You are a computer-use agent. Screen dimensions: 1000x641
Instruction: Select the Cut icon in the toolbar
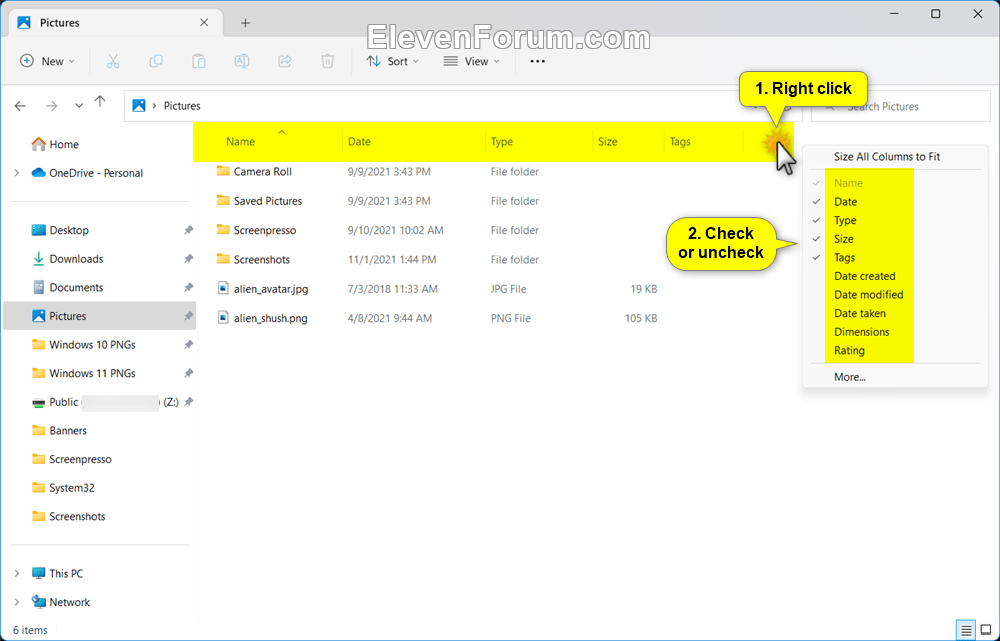tap(113, 61)
